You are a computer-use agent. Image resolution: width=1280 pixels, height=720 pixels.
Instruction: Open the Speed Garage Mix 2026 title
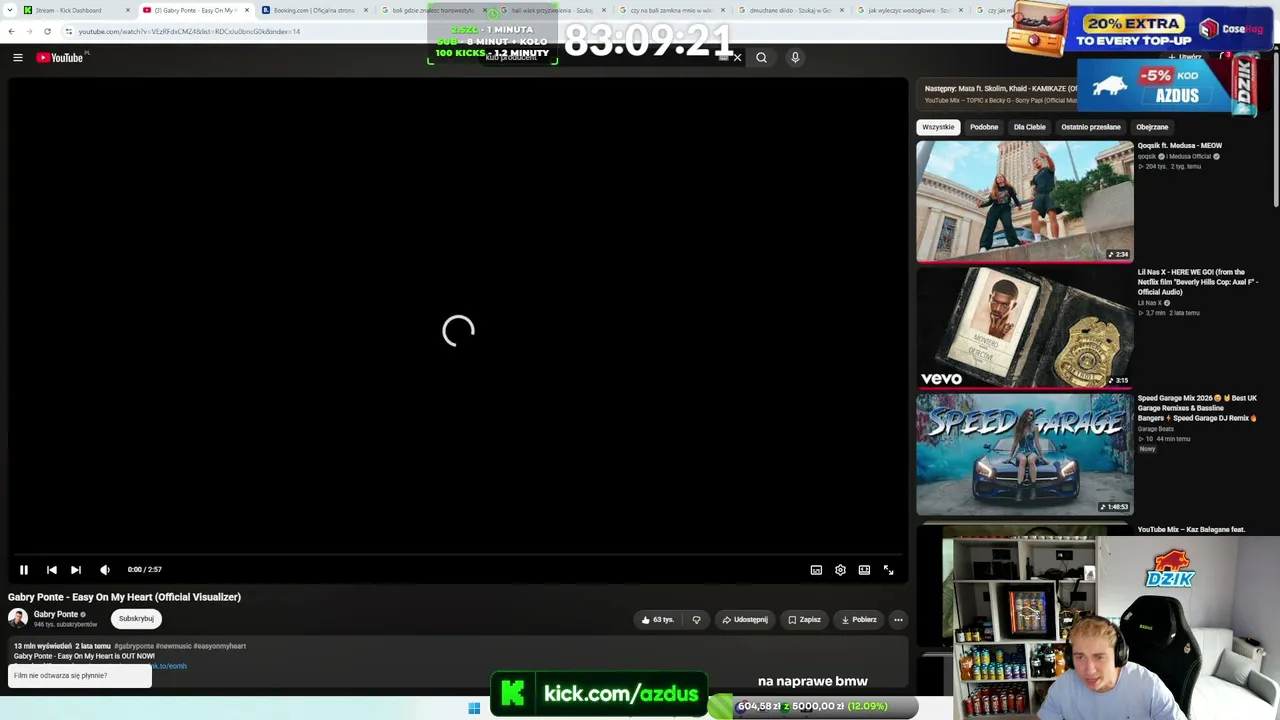click(x=1198, y=408)
